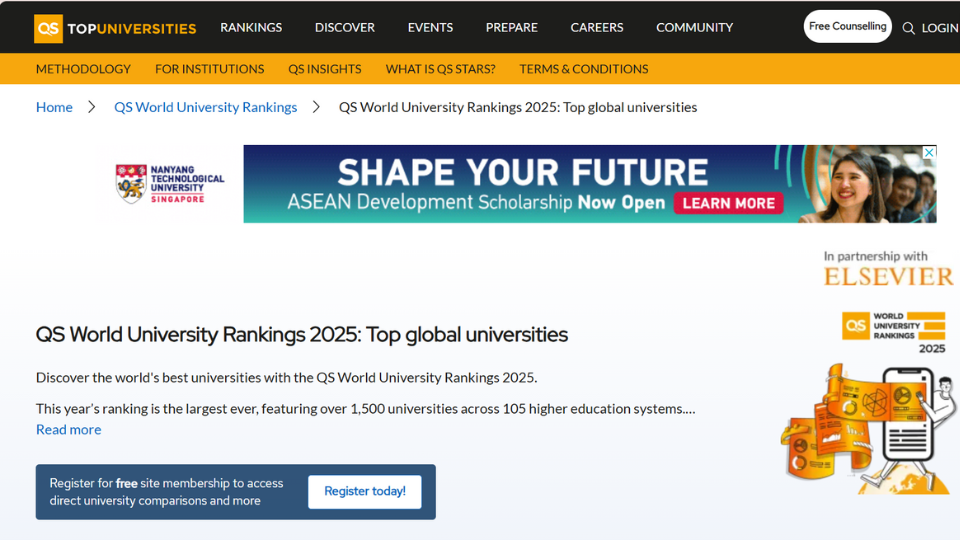Screen dimensions: 960x540
Task: Click the Elsevier partner logo
Action: (888, 276)
